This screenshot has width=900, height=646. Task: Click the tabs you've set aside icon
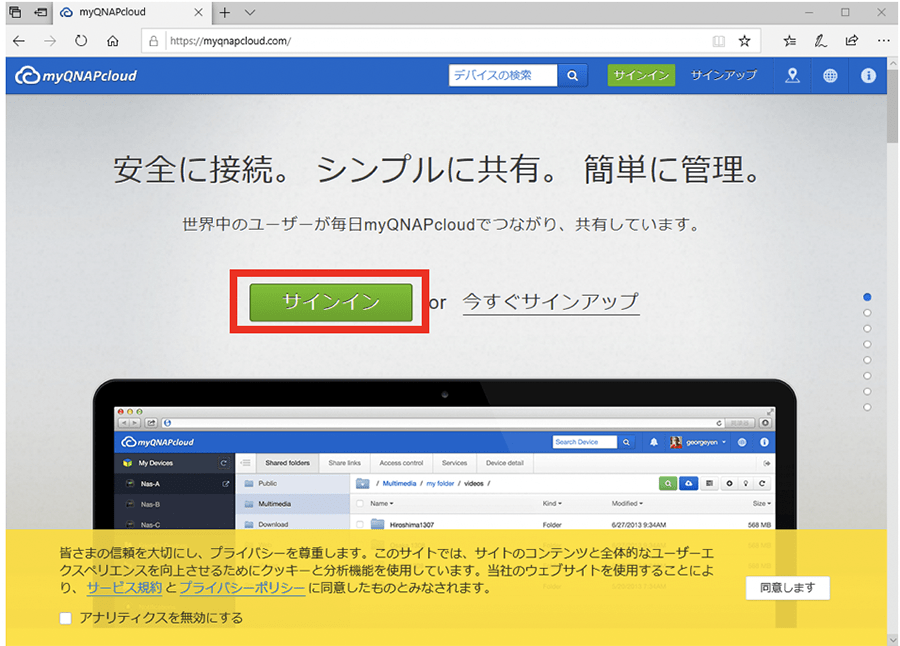point(15,12)
